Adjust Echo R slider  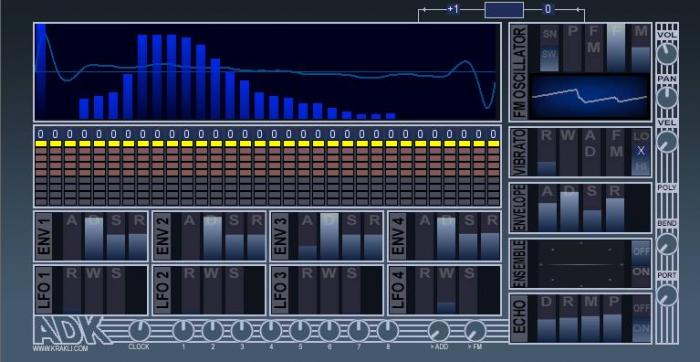pyautogui.click(x=568, y=319)
